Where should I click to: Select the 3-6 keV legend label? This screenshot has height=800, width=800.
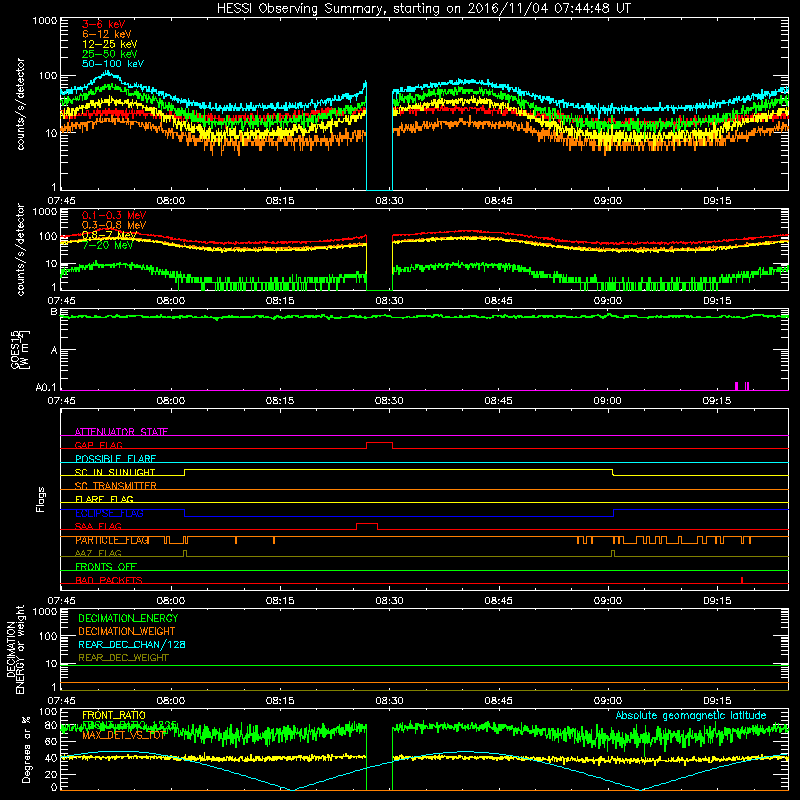104,24
